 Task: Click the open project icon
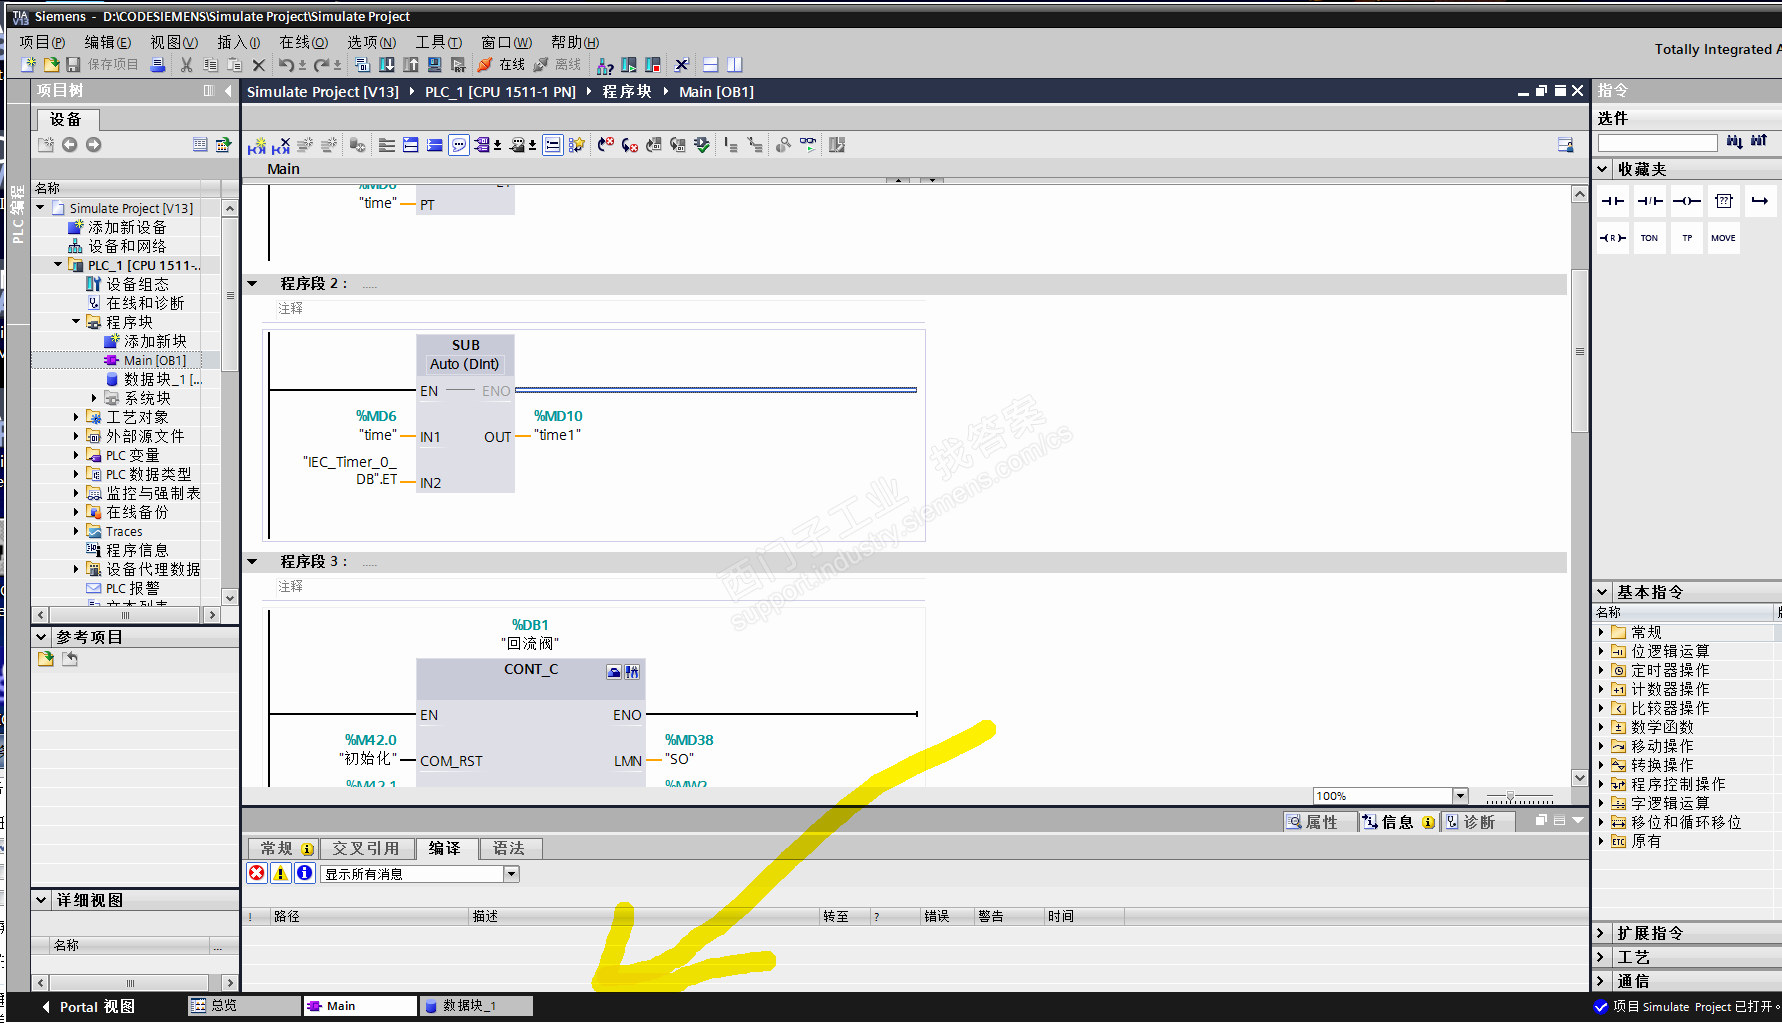pyautogui.click(x=51, y=65)
